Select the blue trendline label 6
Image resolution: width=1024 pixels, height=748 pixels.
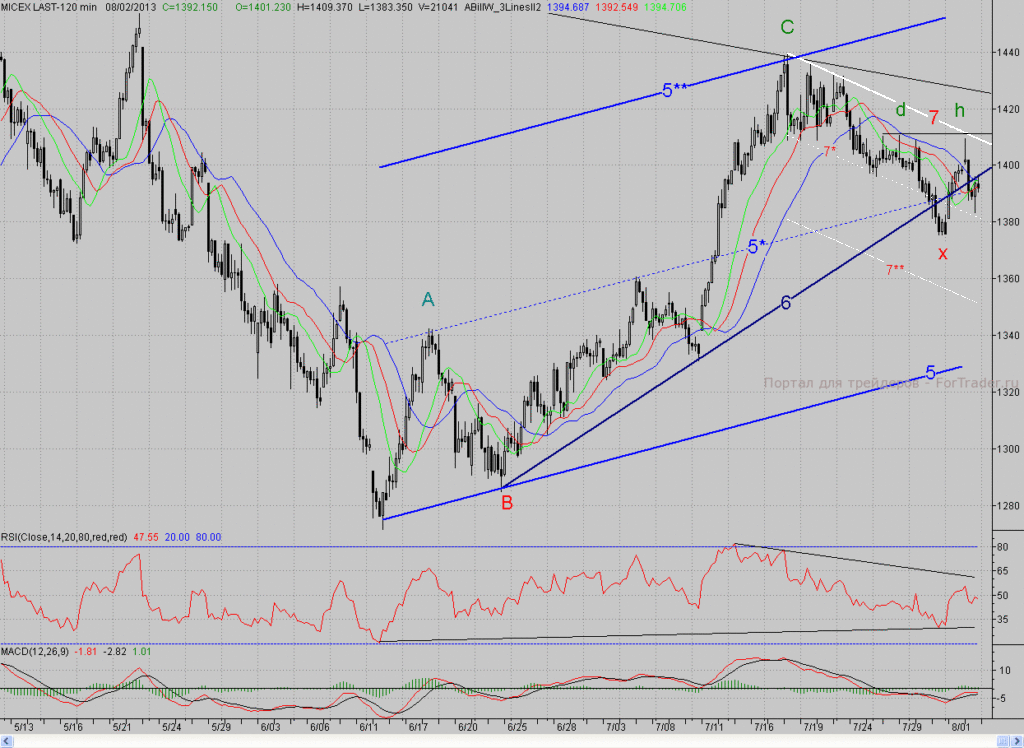[786, 302]
